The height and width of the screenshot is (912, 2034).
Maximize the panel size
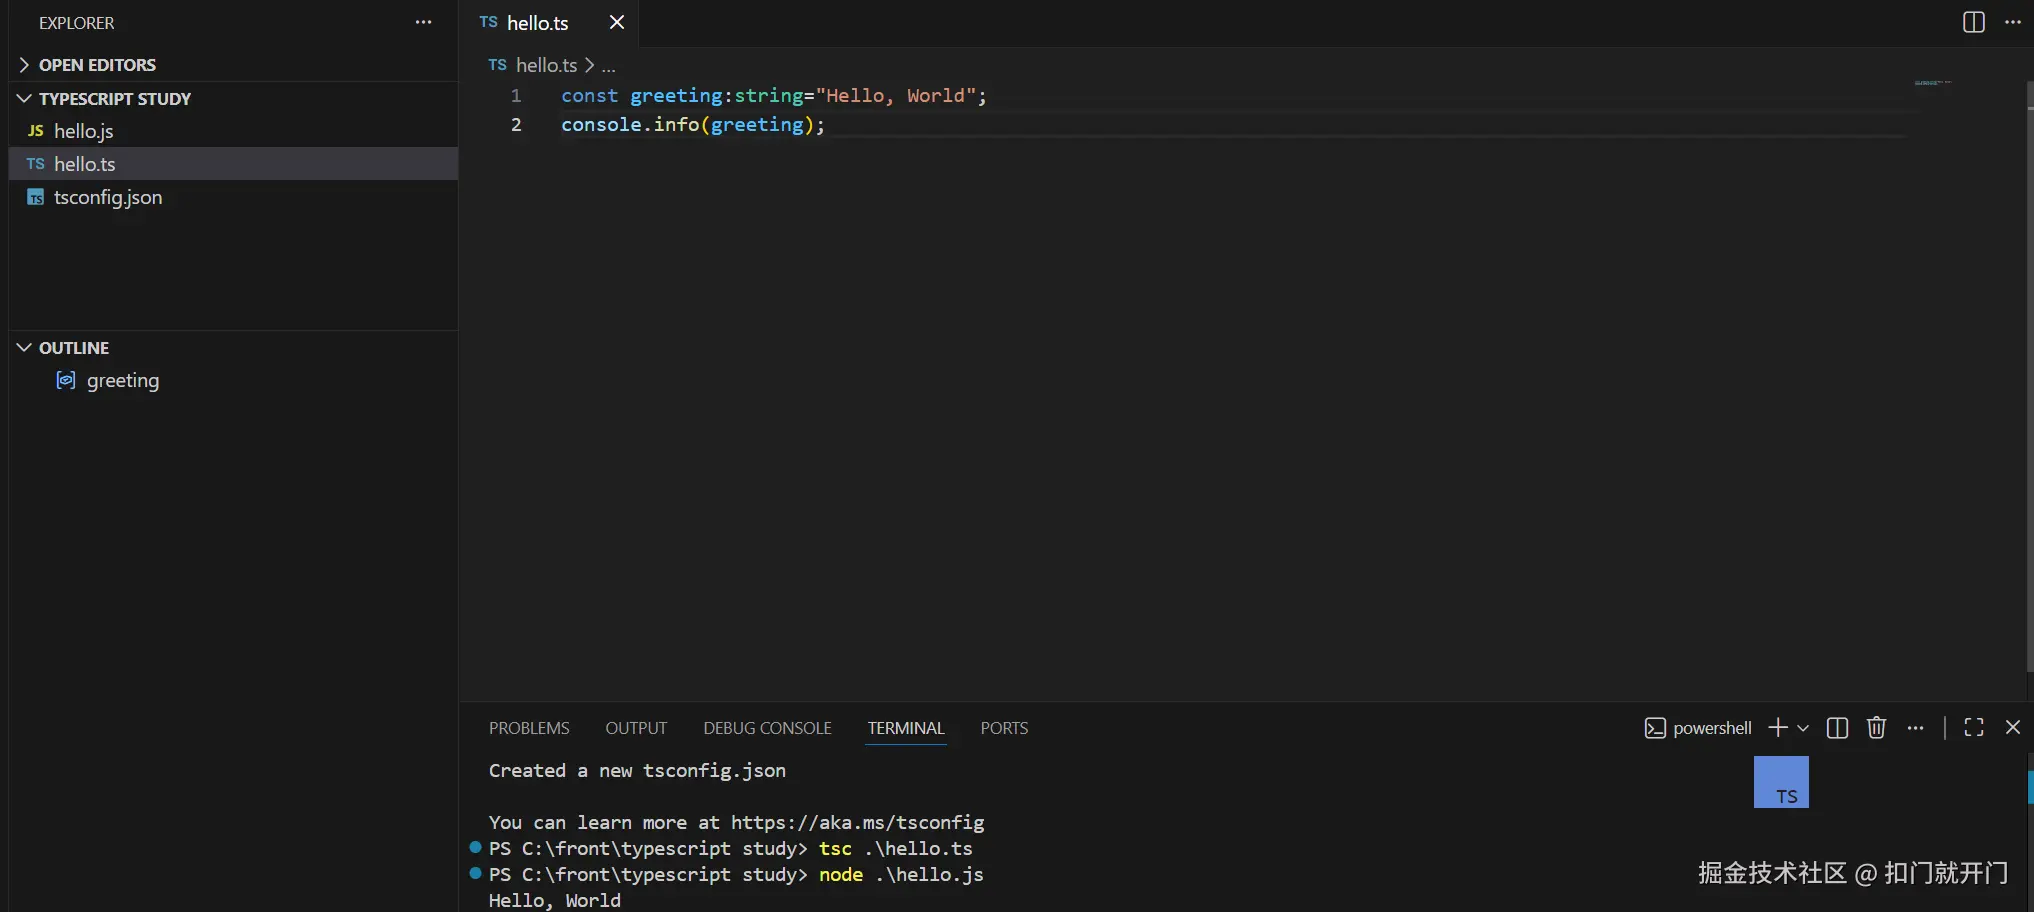(1974, 727)
